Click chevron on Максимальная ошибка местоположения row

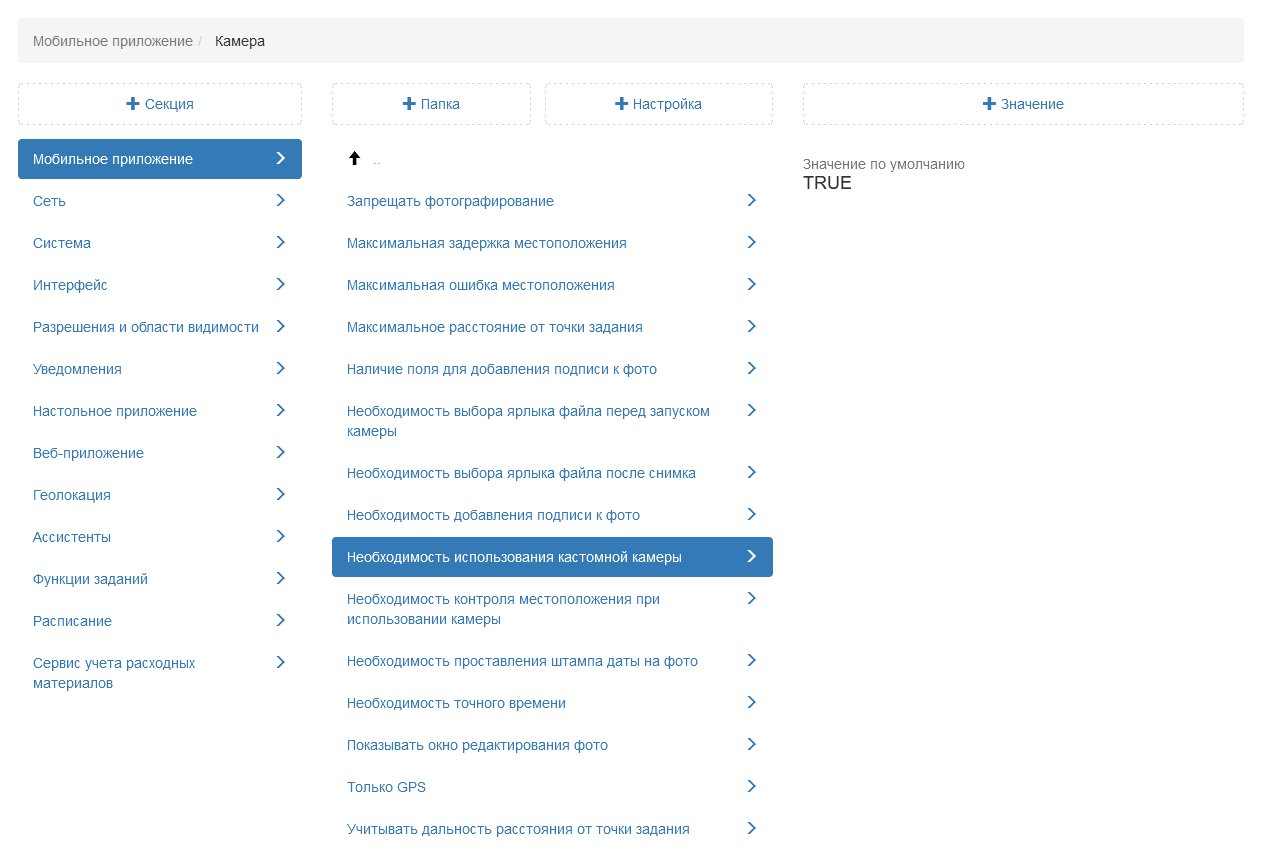pos(752,284)
